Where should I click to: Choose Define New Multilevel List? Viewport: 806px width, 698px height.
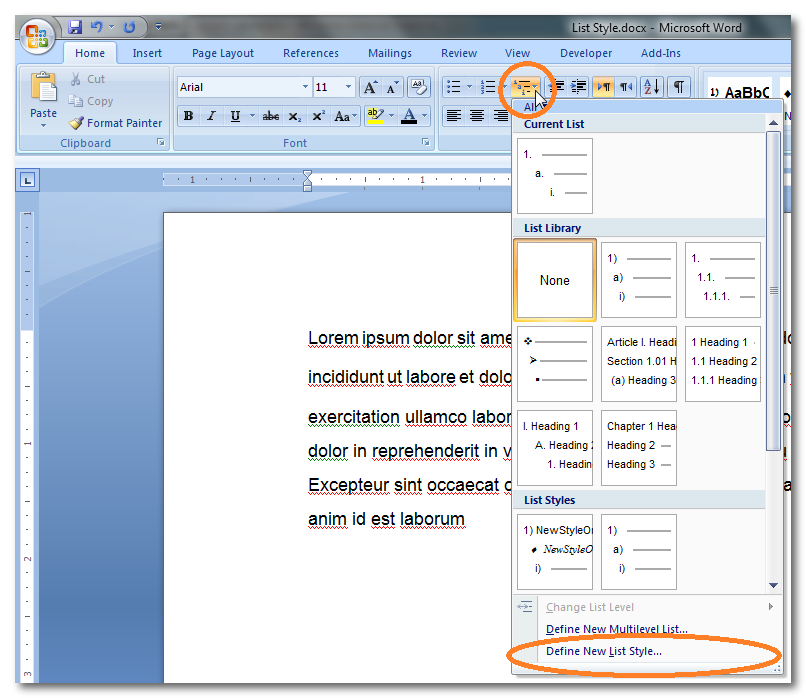coord(616,629)
